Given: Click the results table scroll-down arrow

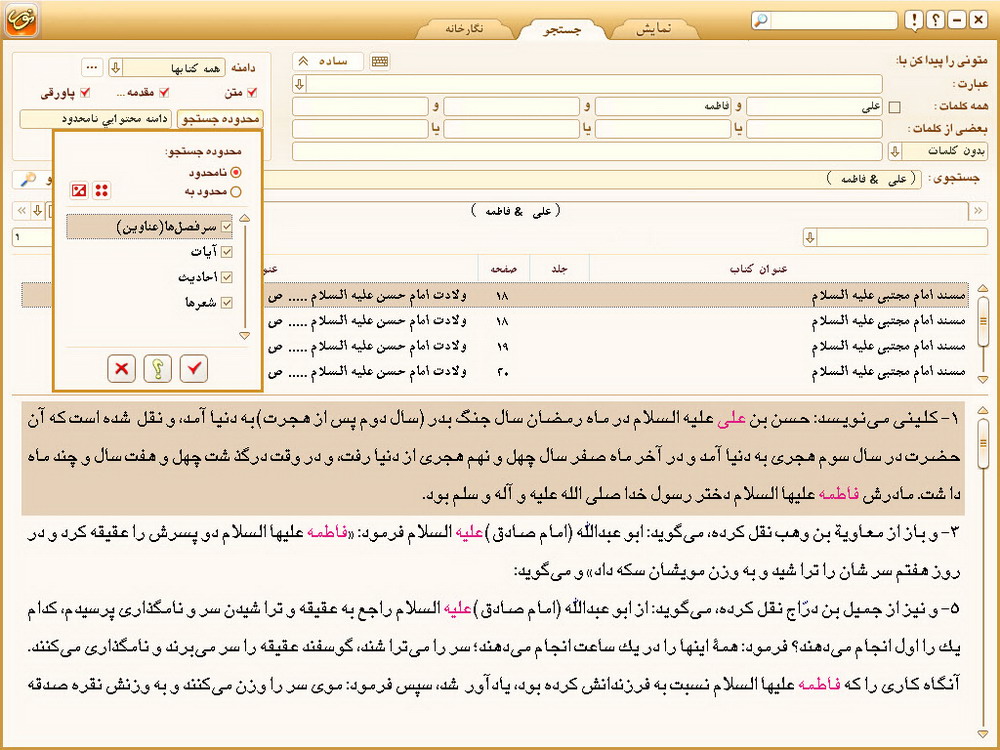Looking at the screenshot, I should pyautogui.click(x=983, y=379).
